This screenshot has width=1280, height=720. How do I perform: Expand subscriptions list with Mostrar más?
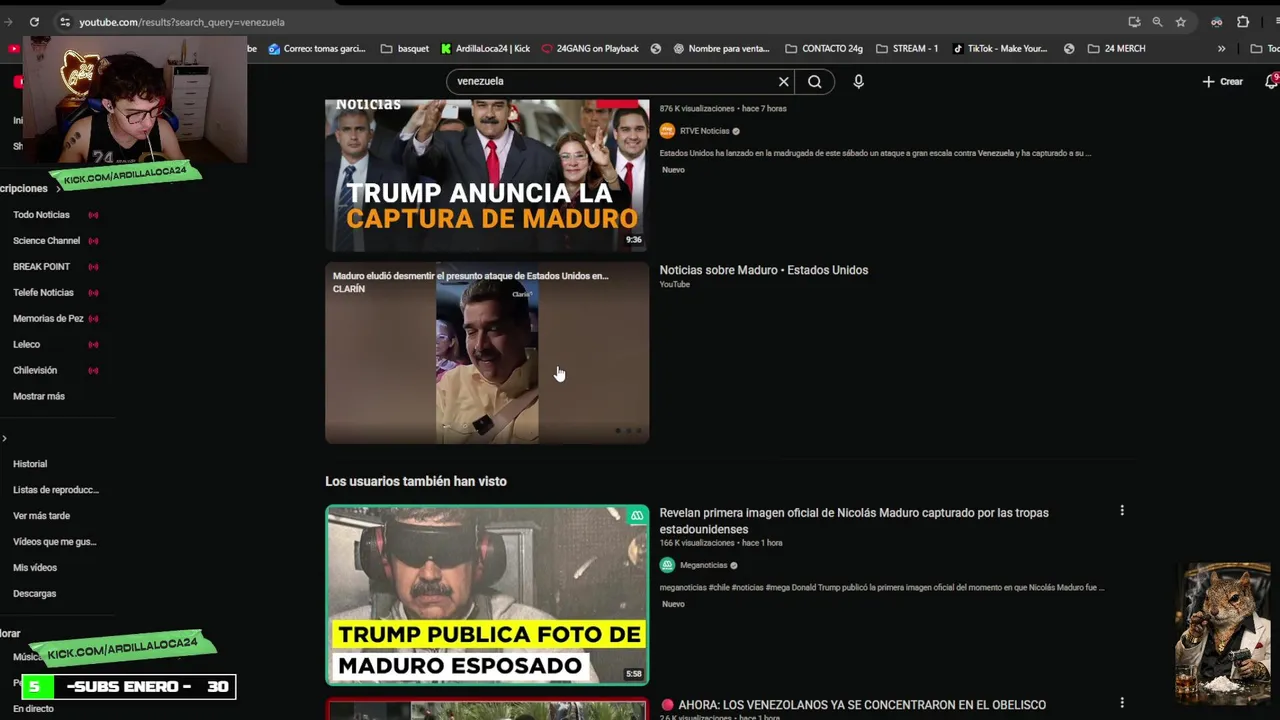click(x=39, y=397)
